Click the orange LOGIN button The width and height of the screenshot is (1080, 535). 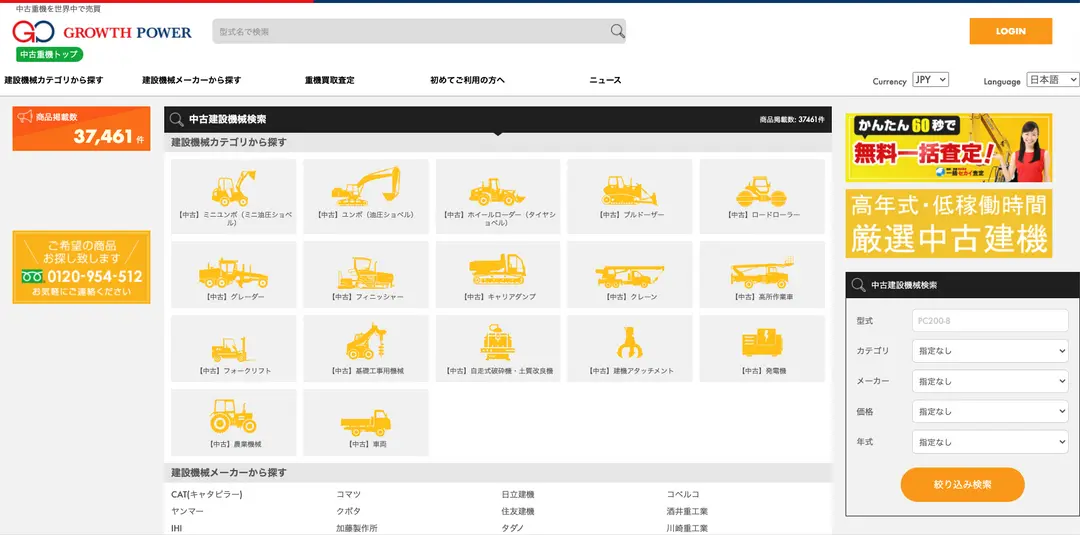click(1010, 31)
